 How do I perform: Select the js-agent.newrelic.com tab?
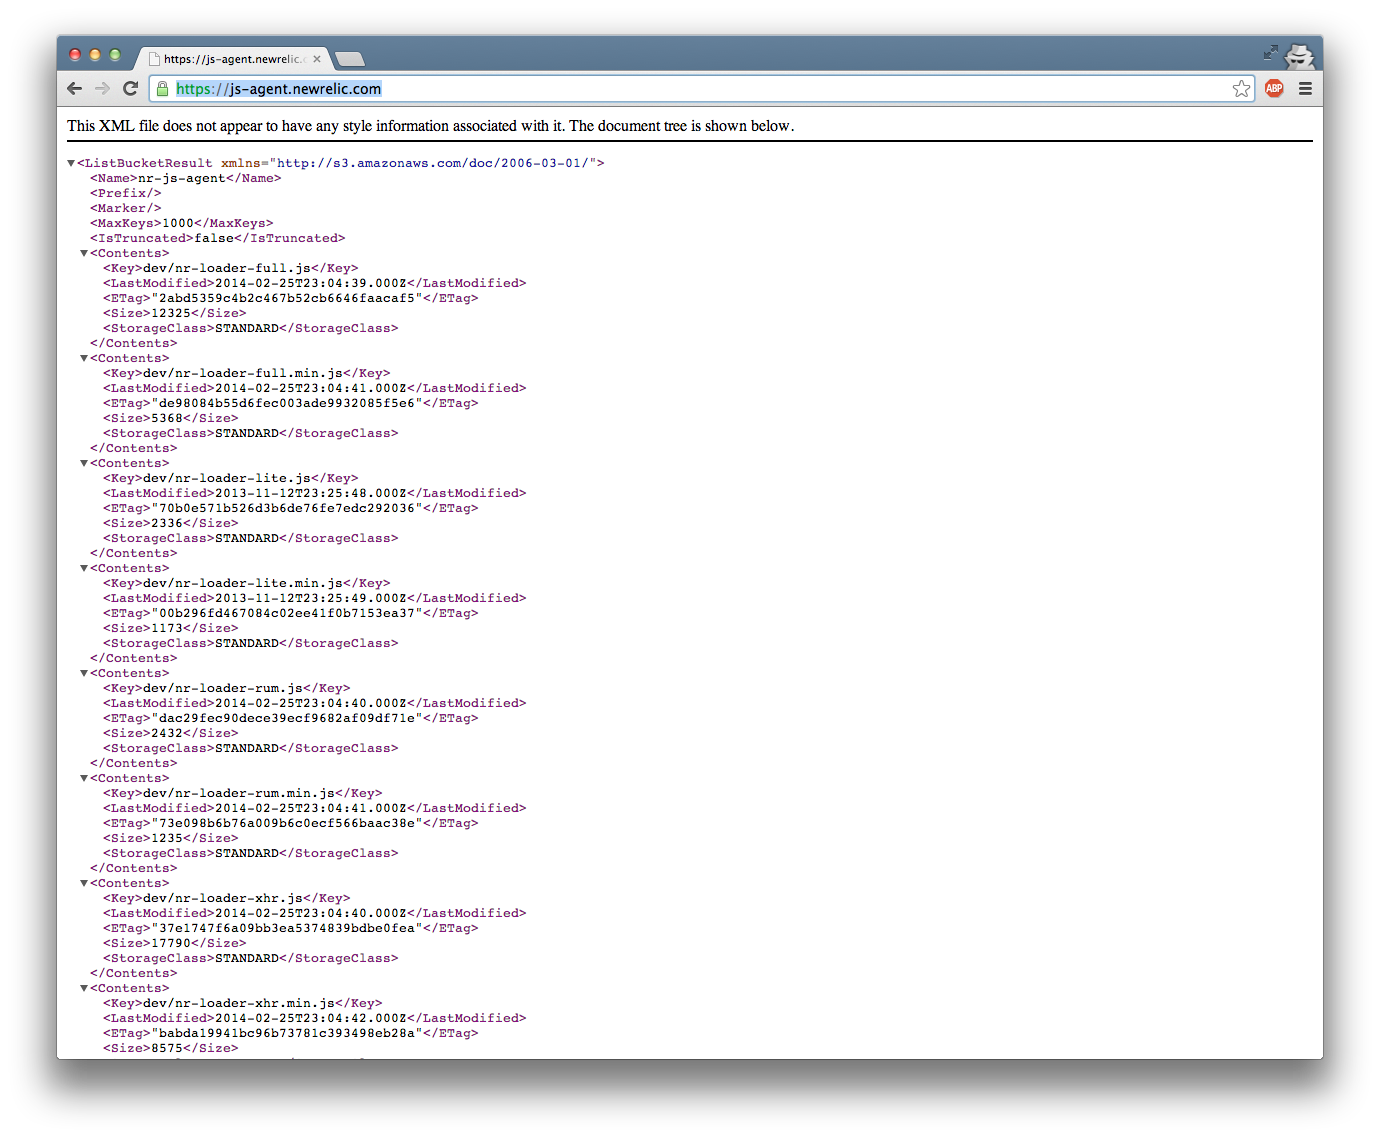tap(232, 59)
